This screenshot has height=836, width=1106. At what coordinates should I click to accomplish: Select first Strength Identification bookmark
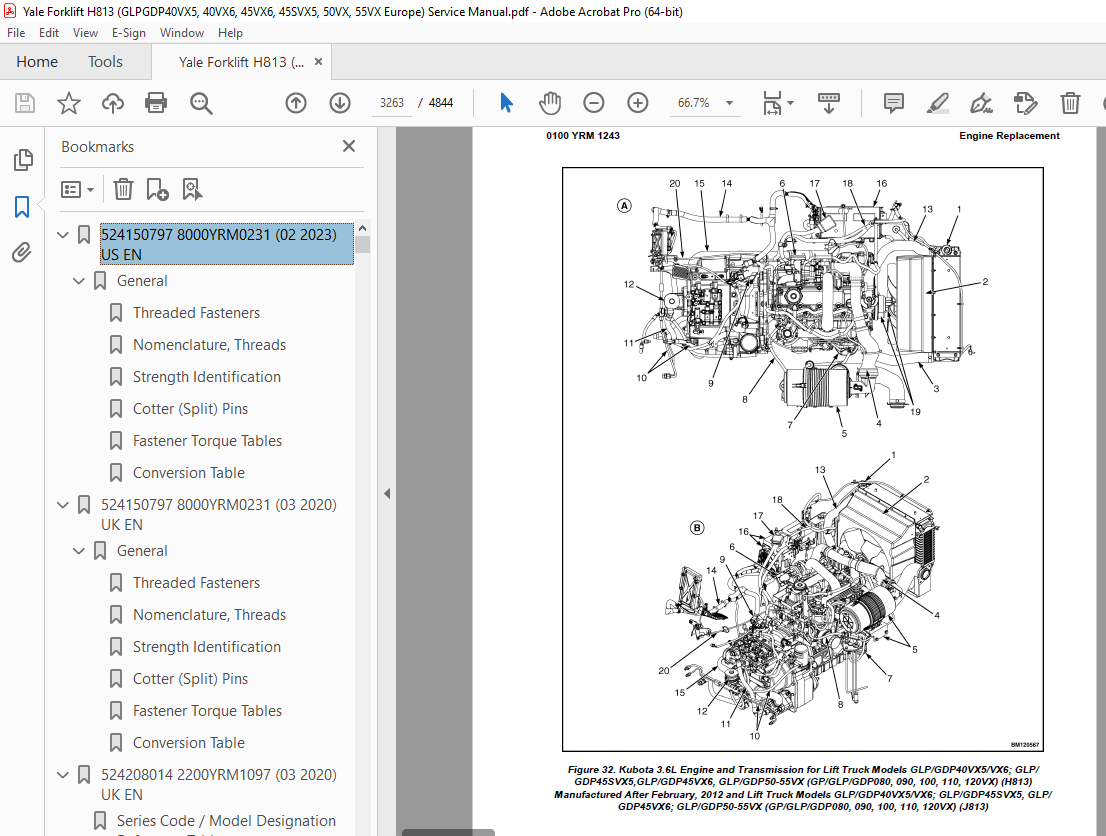click(207, 377)
